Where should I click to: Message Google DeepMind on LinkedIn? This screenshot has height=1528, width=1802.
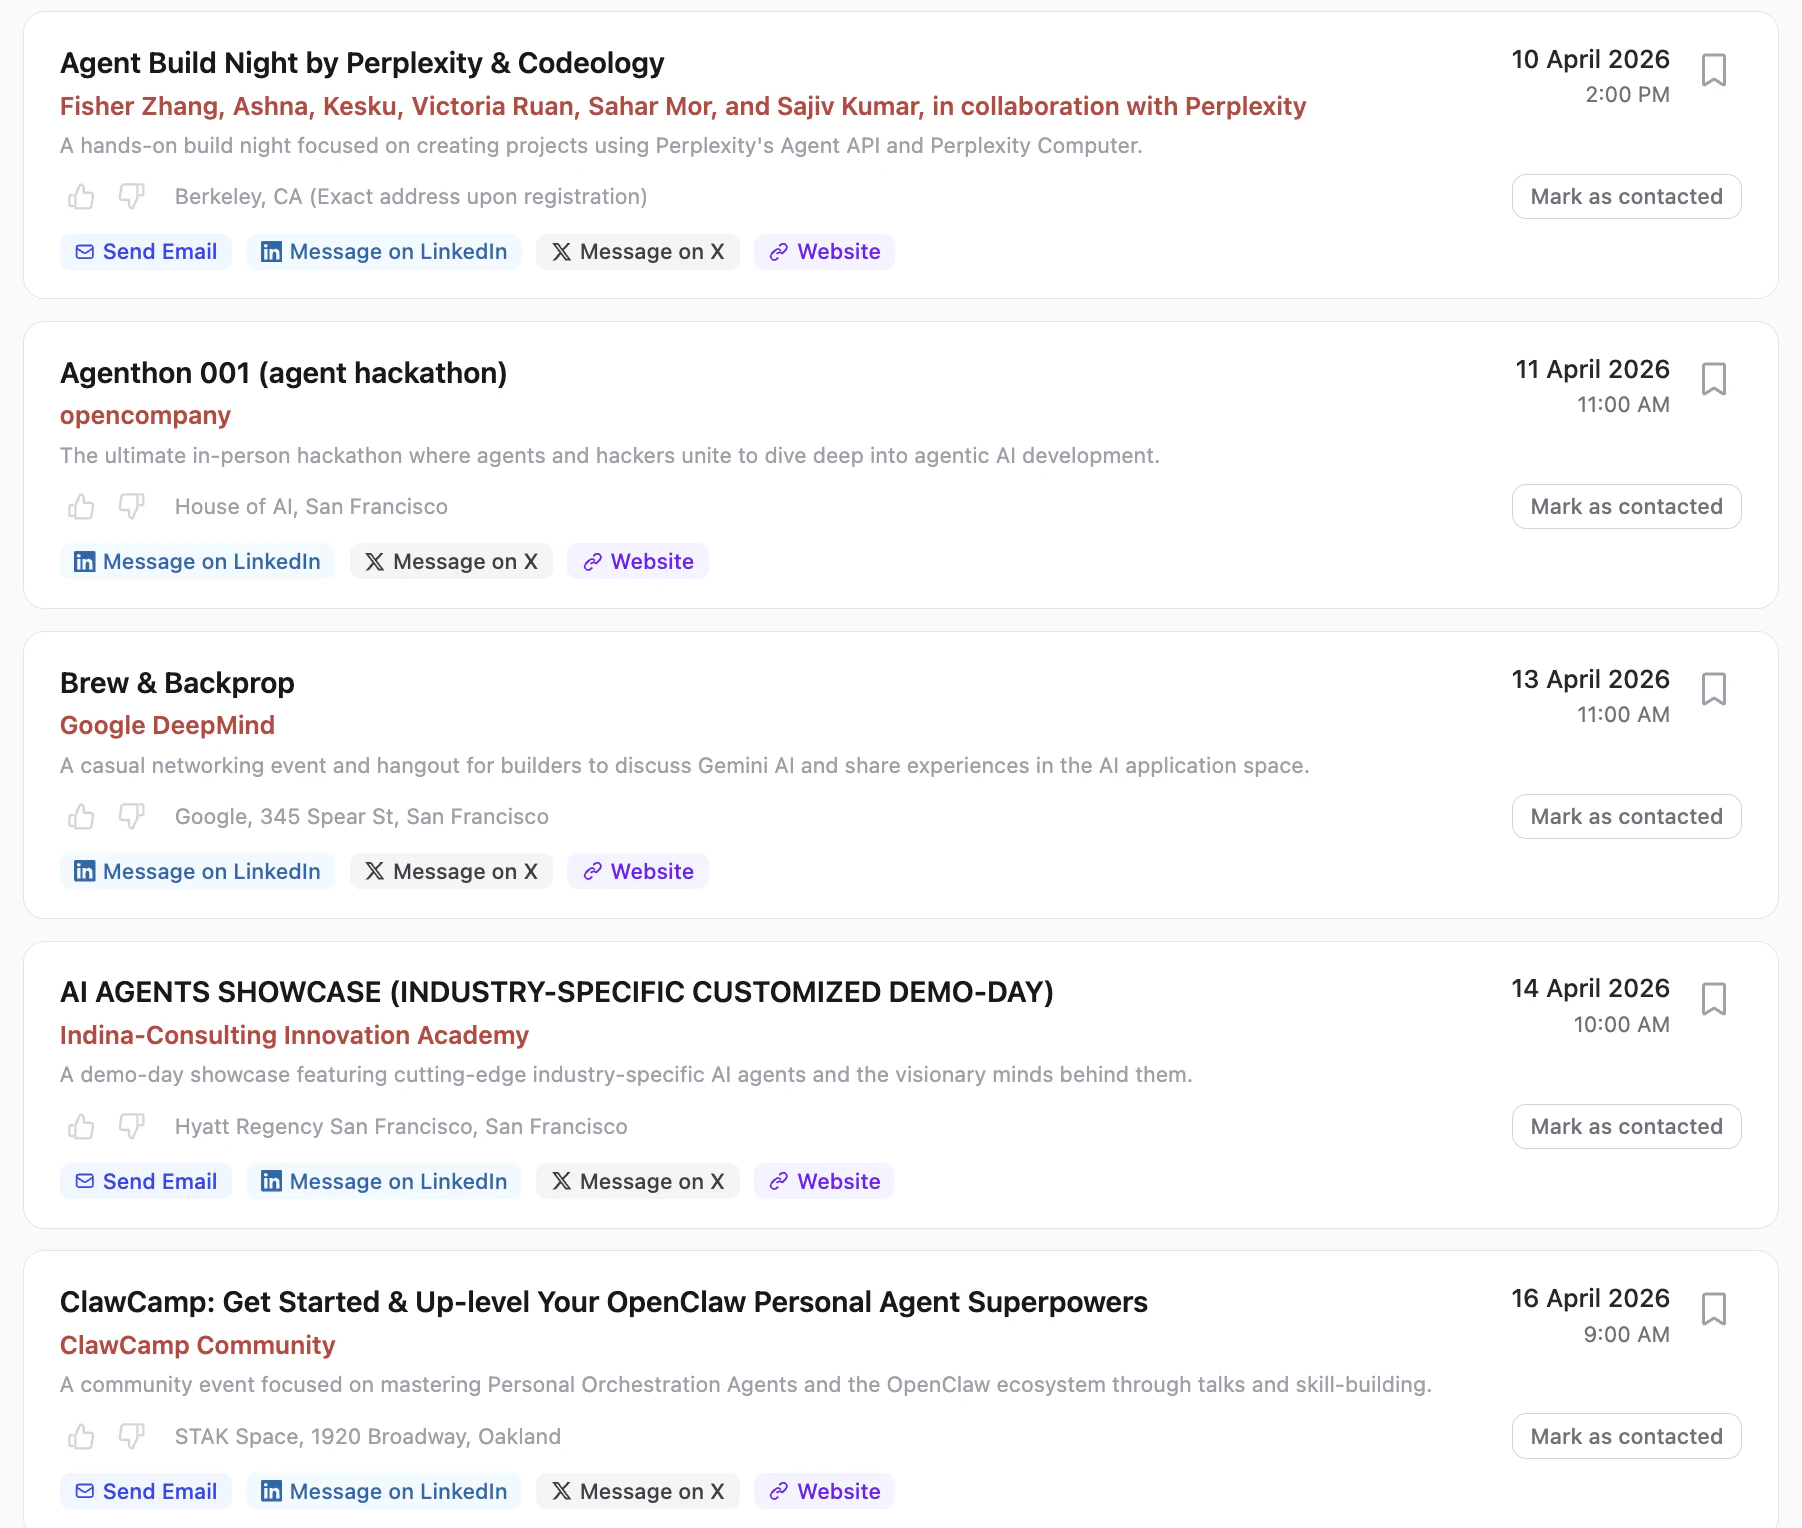[197, 871]
